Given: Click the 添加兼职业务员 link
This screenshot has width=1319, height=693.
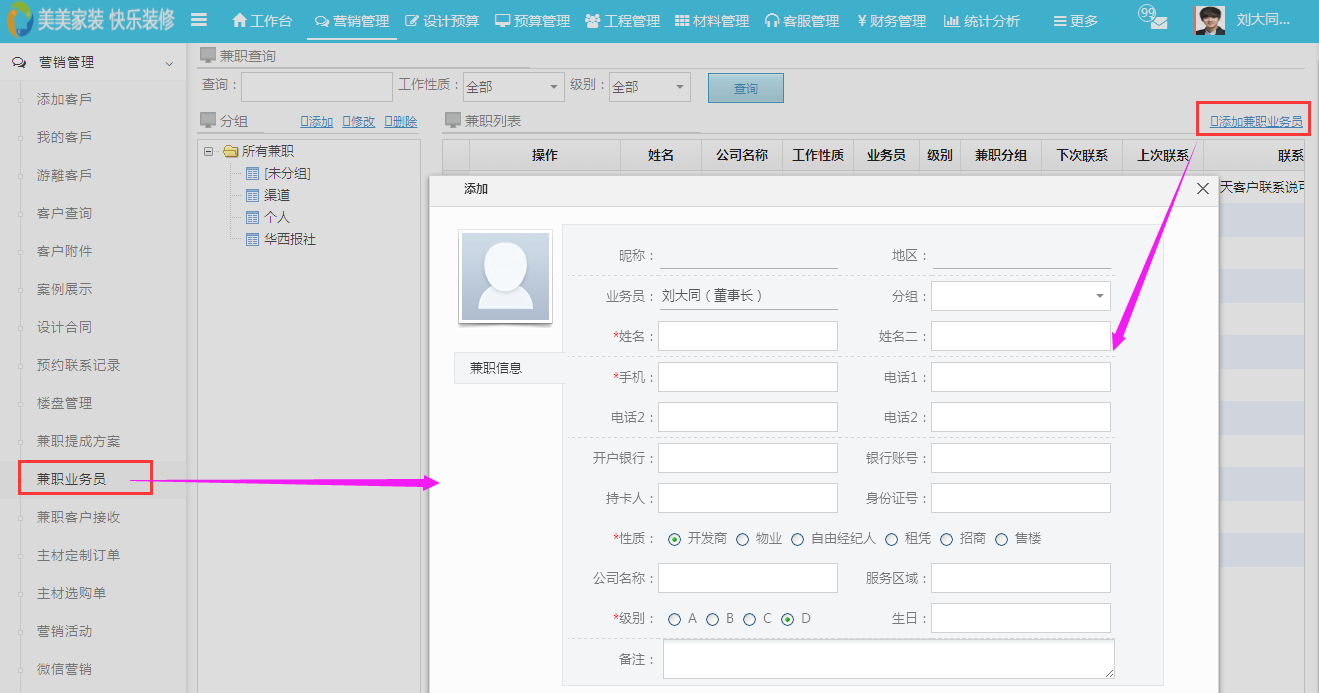Looking at the screenshot, I should coord(1255,122).
